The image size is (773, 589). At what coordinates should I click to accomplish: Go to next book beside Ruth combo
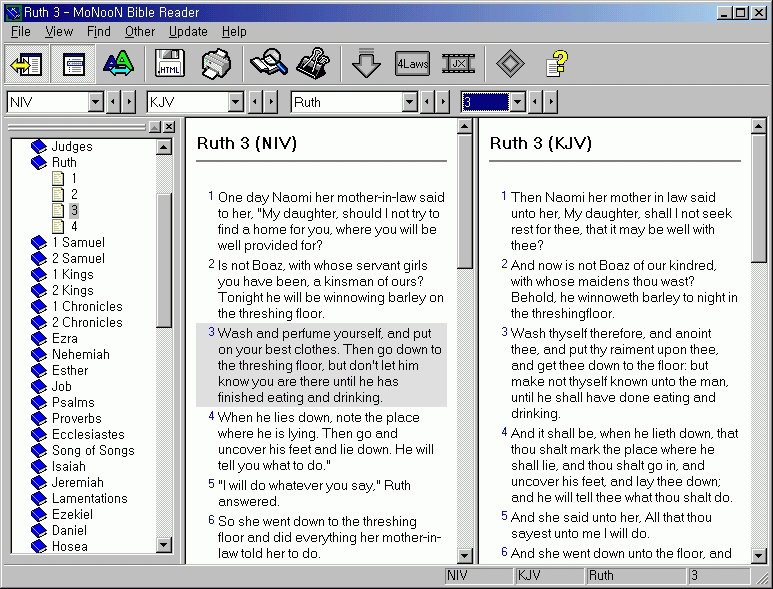click(x=443, y=103)
